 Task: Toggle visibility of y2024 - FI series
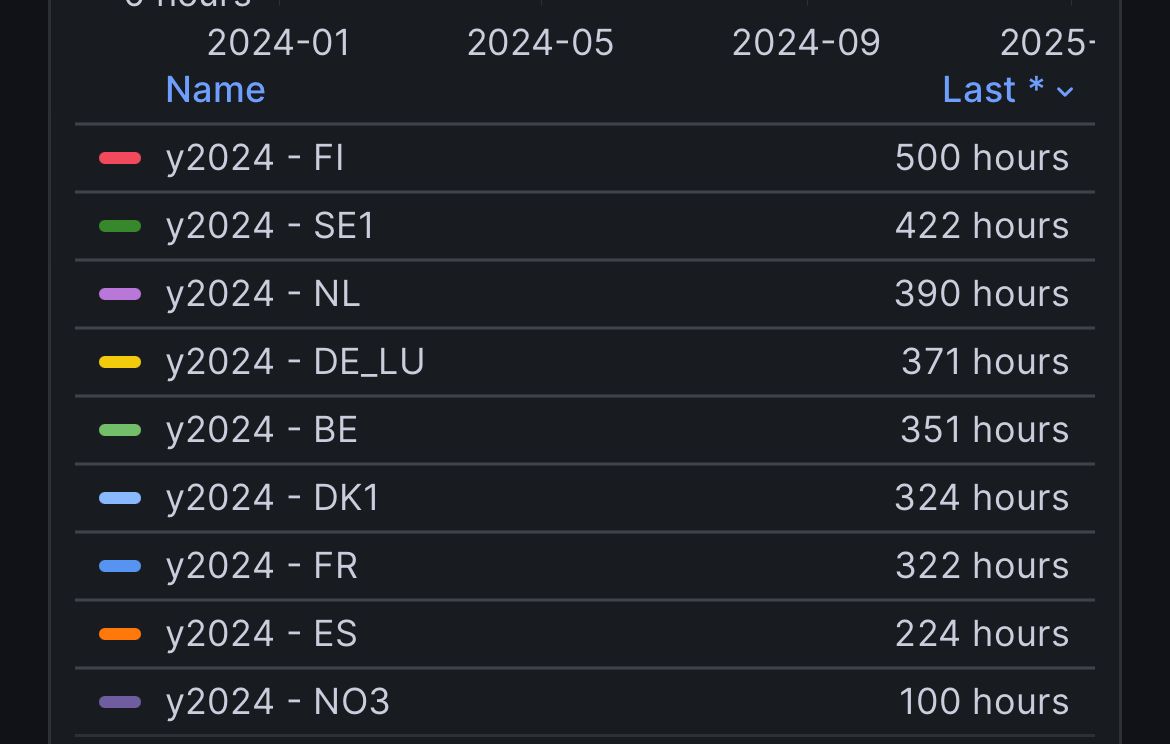[x=255, y=158]
